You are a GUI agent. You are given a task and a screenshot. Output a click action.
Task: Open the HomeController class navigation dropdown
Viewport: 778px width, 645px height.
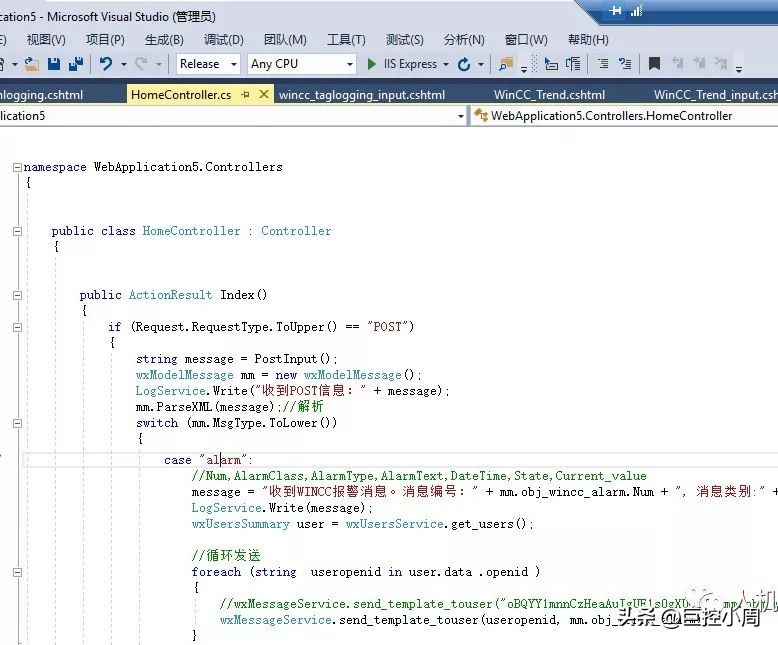[x=620, y=116]
